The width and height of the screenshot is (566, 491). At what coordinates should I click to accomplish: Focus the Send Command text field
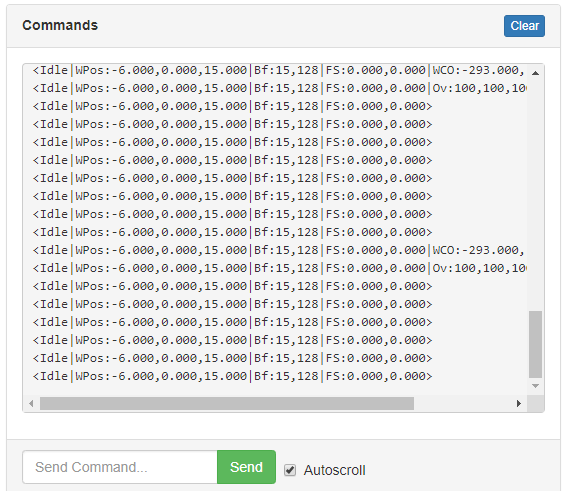(x=120, y=467)
